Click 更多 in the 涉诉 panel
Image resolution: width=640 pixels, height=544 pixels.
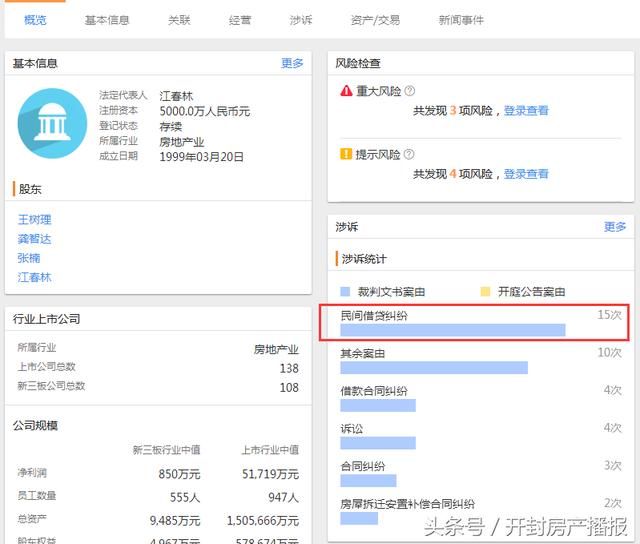pos(615,226)
